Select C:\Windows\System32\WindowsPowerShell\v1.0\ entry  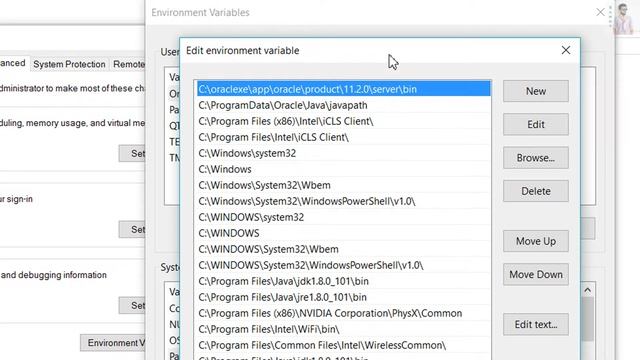click(x=343, y=201)
